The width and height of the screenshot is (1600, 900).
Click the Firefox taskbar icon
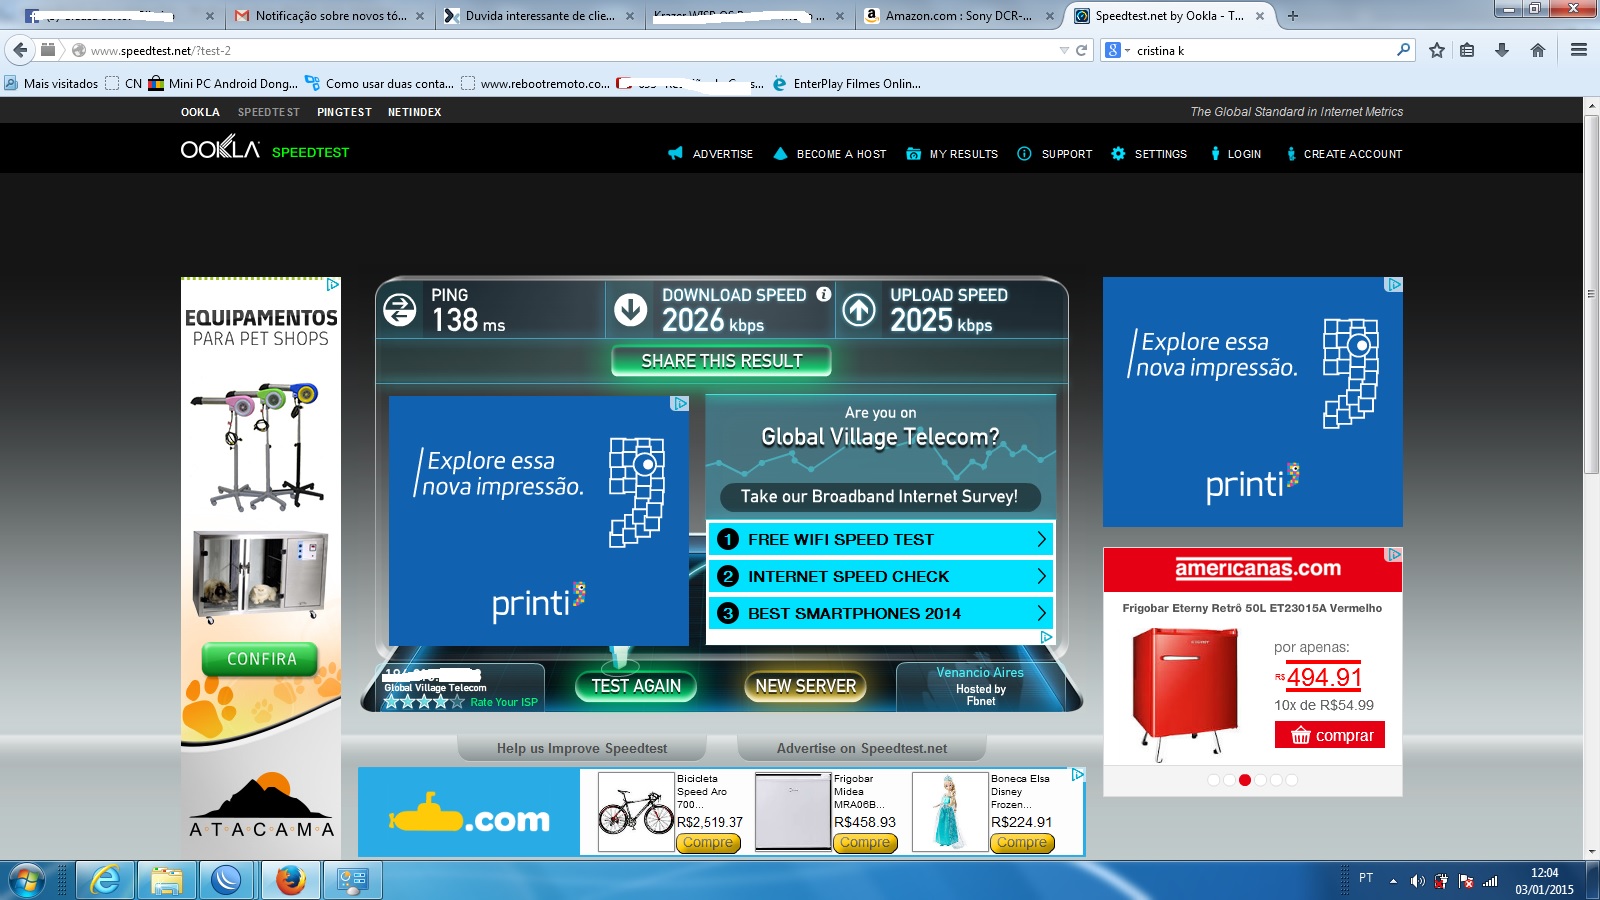290,880
